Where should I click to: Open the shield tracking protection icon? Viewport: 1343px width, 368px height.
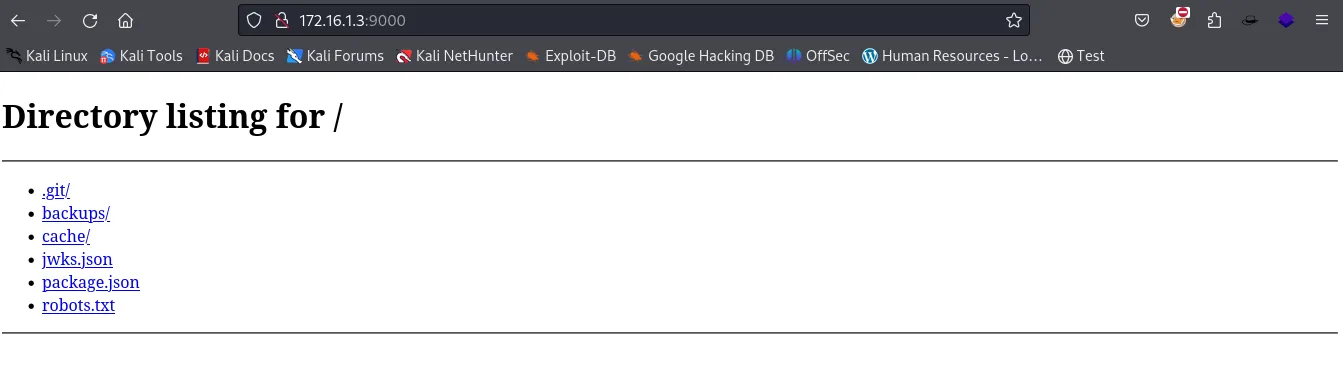tap(254, 20)
